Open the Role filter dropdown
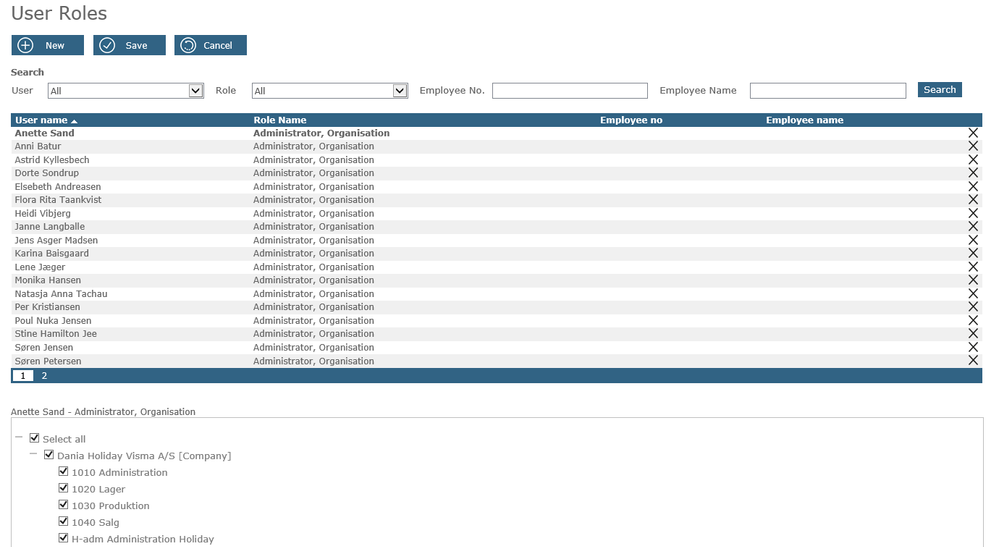Image resolution: width=999 pixels, height=547 pixels. point(399,90)
